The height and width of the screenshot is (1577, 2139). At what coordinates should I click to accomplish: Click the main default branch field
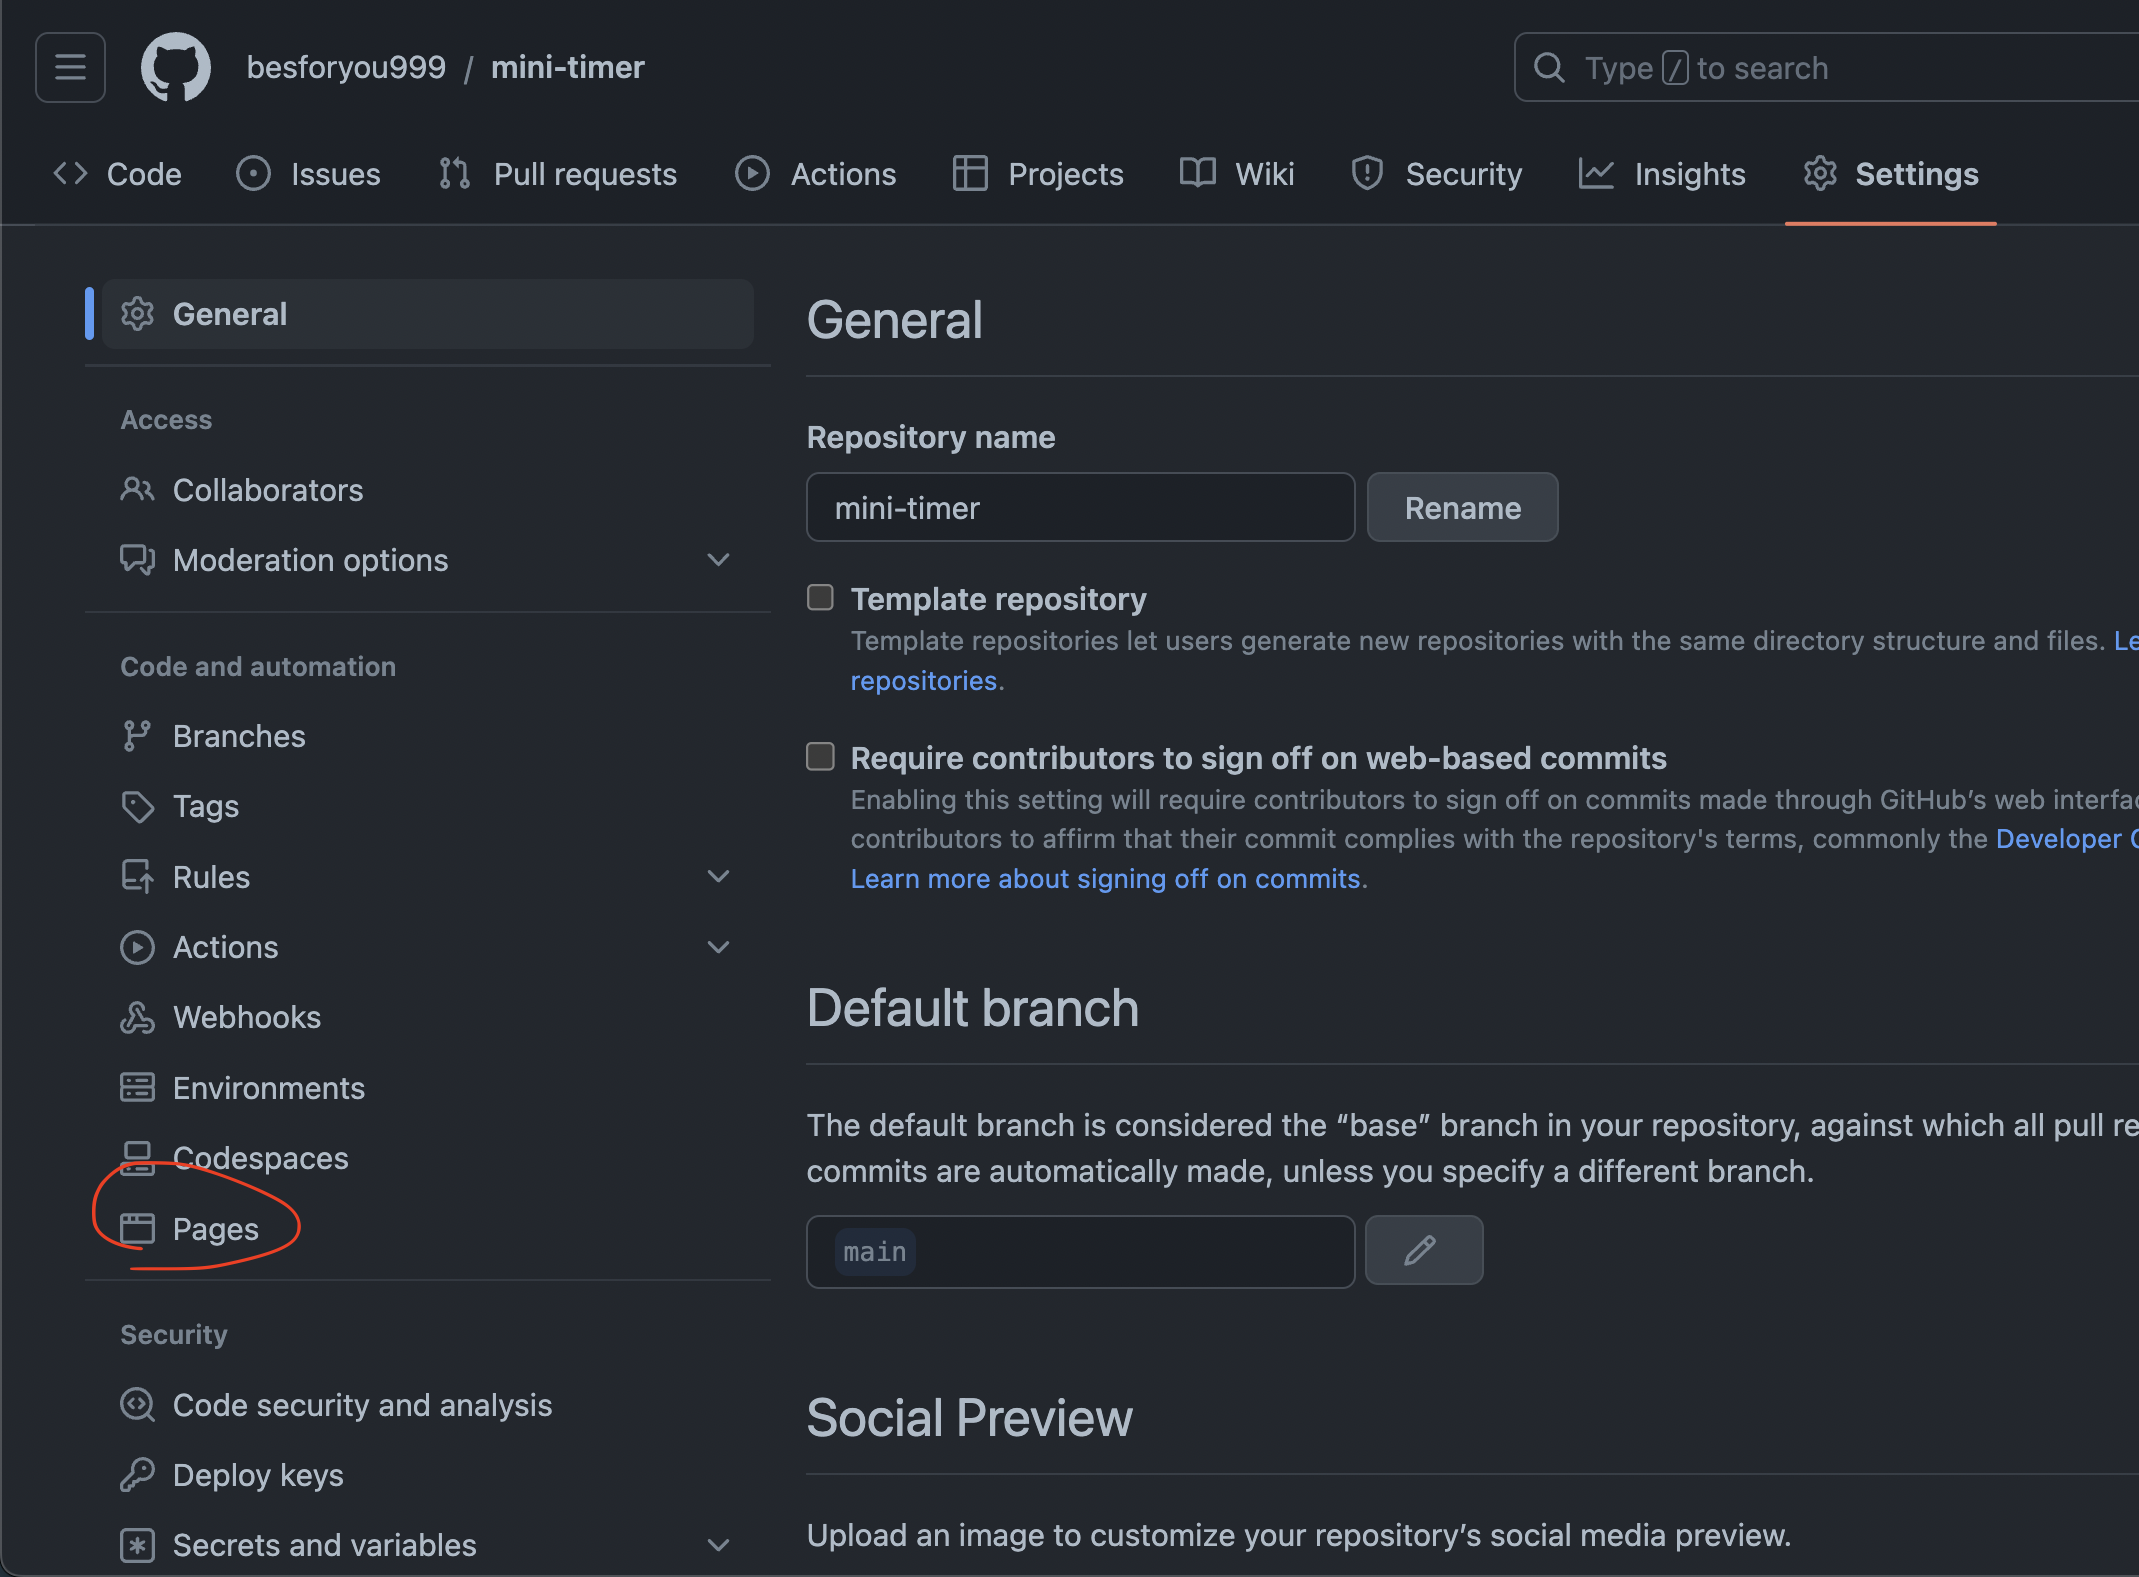[1080, 1251]
